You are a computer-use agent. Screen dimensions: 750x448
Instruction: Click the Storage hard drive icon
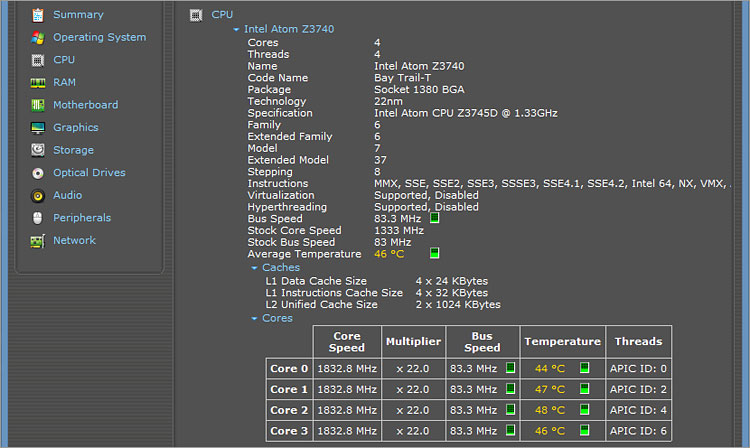pyautogui.click(x=38, y=150)
